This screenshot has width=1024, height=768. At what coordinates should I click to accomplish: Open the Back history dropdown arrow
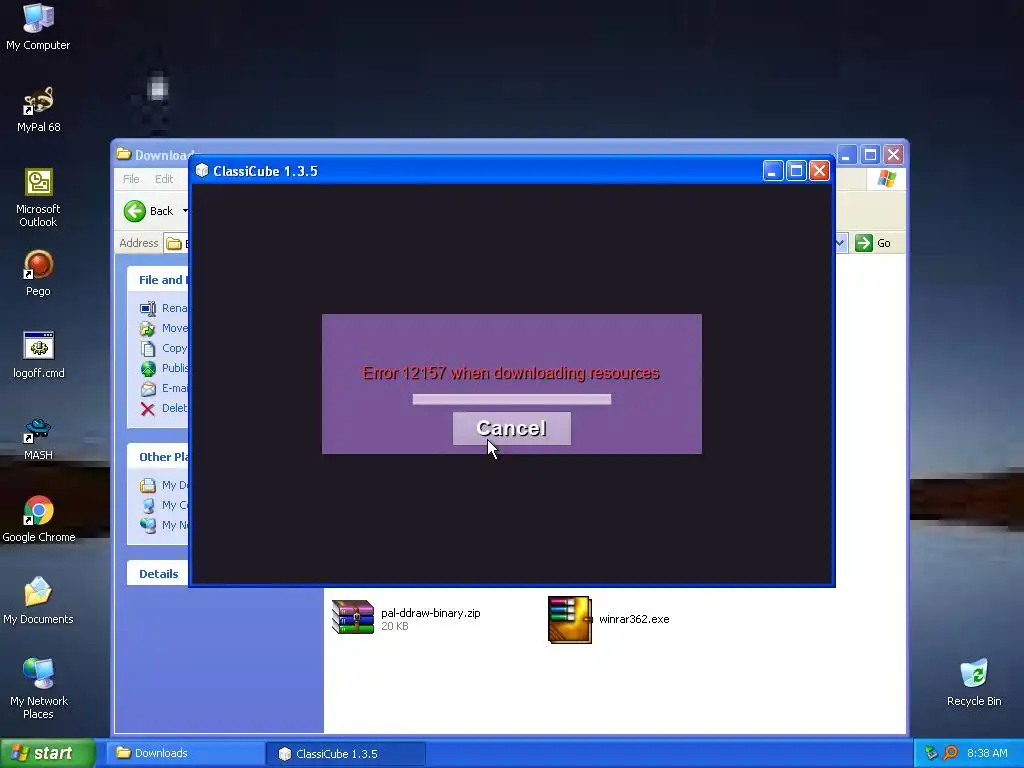tap(185, 211)
